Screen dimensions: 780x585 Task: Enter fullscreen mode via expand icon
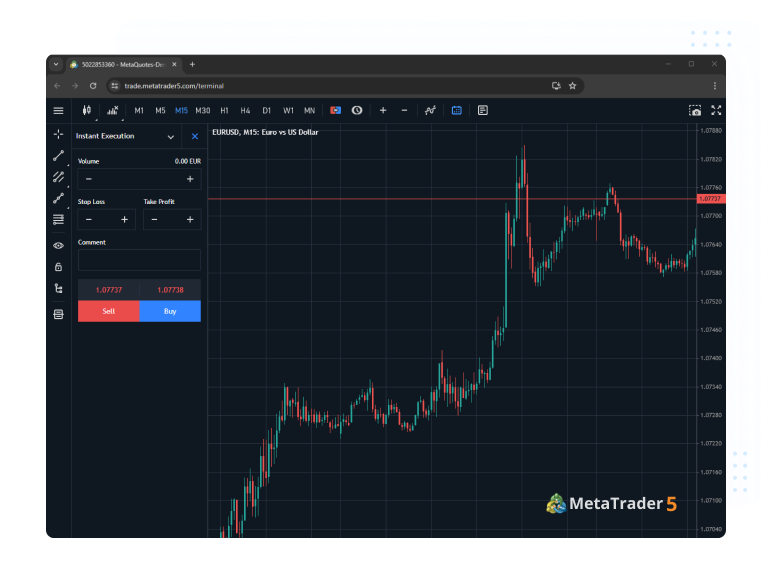pyautogui.click(x=716, y=110)
